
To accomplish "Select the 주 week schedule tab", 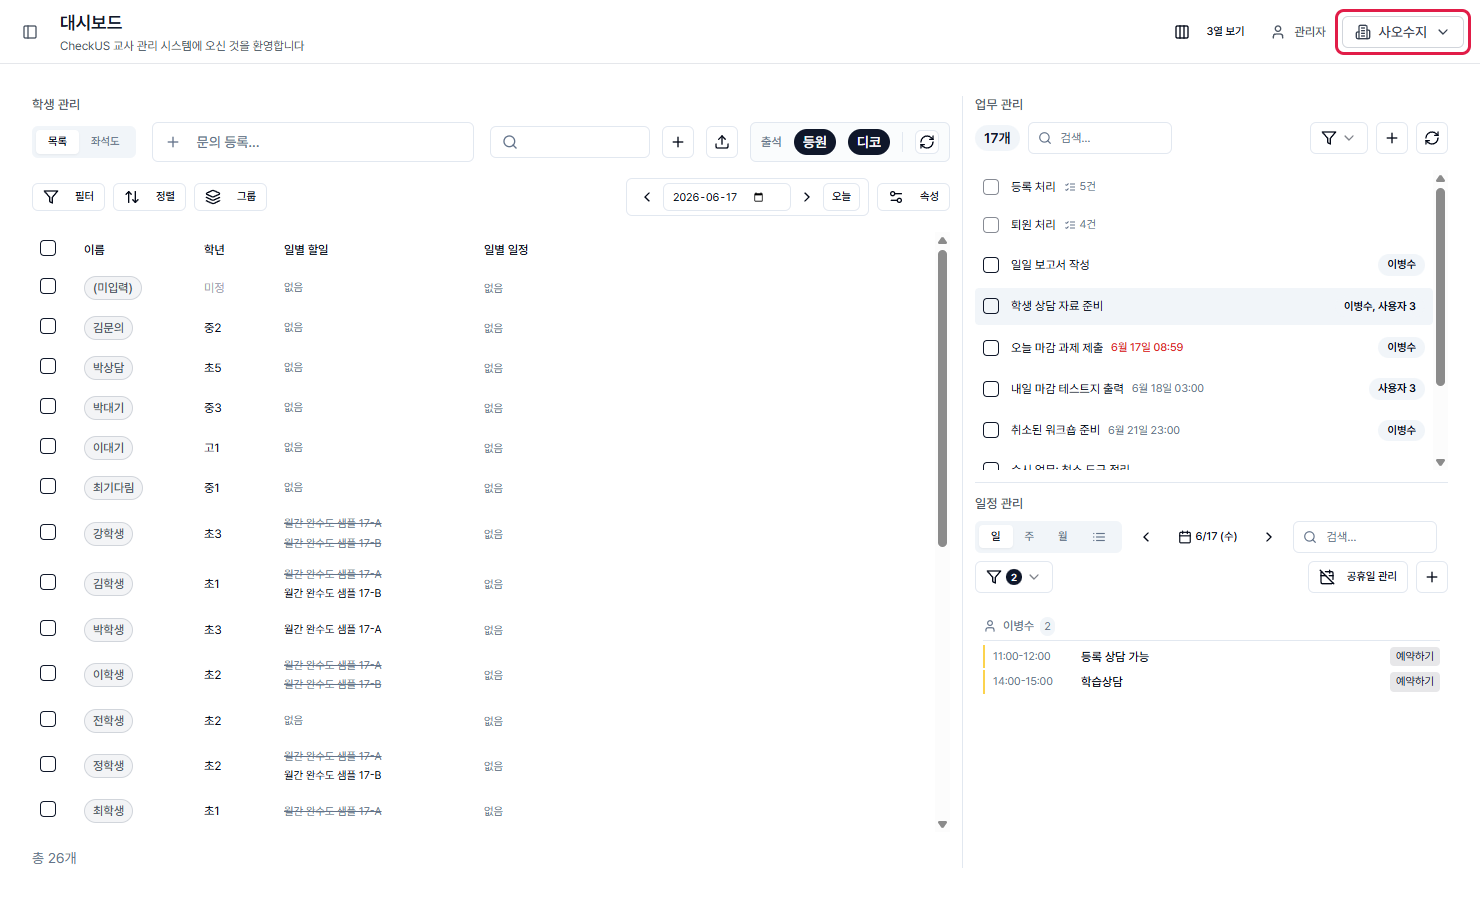I will coord(1029,537).
